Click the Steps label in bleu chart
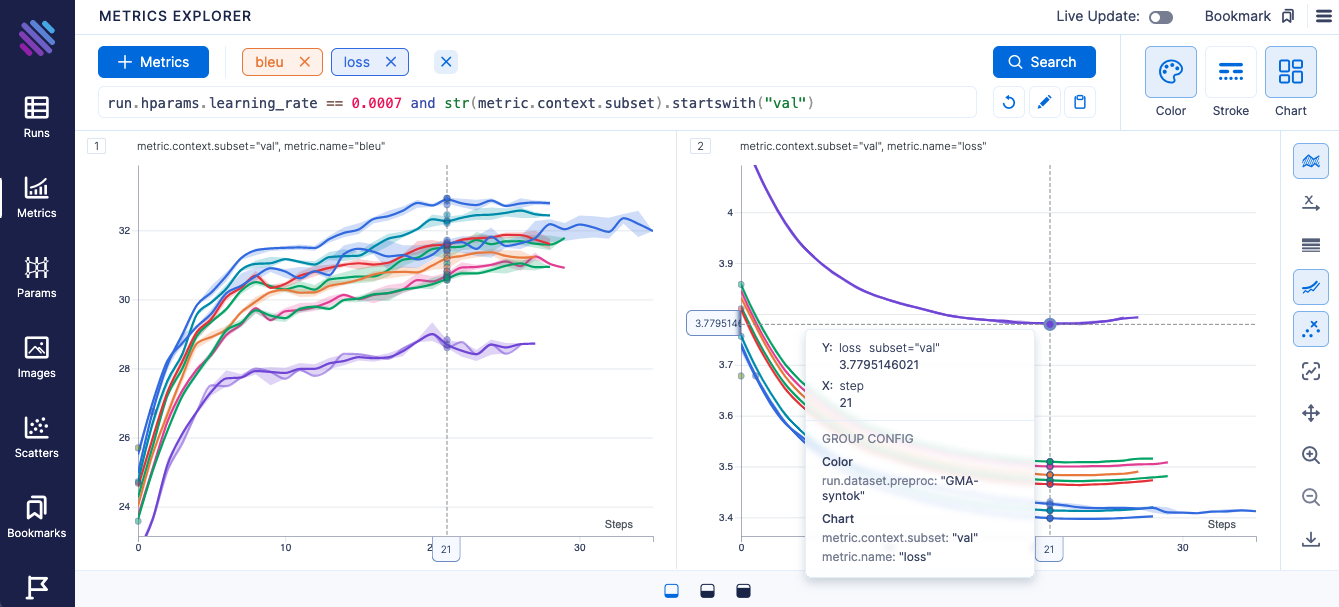 point(619,524)
